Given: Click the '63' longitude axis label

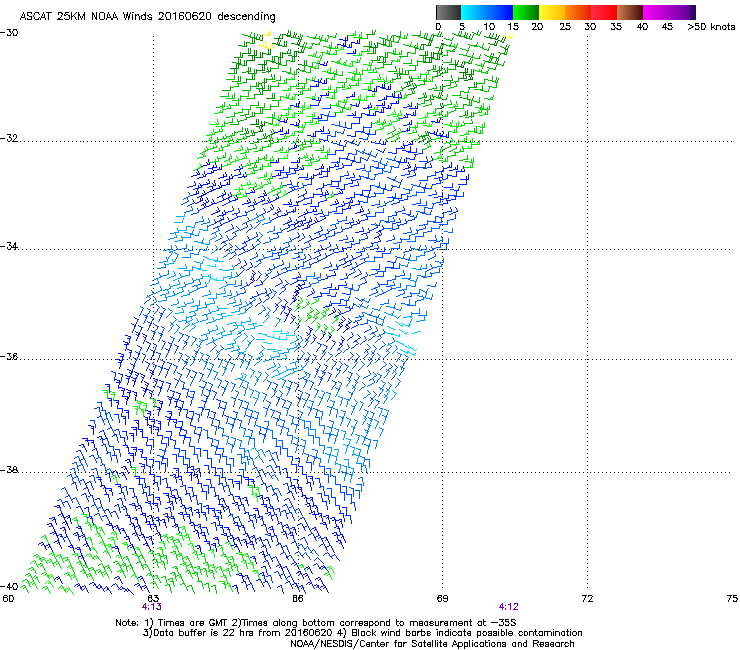Looking at the screenshot, I should click(x=153, y=599).
